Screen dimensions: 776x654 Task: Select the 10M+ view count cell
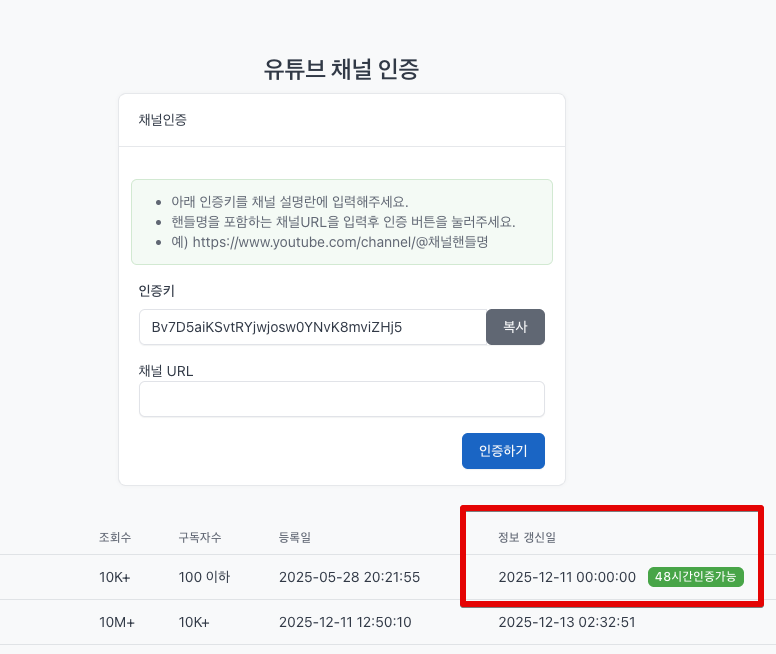pos(117,622)
